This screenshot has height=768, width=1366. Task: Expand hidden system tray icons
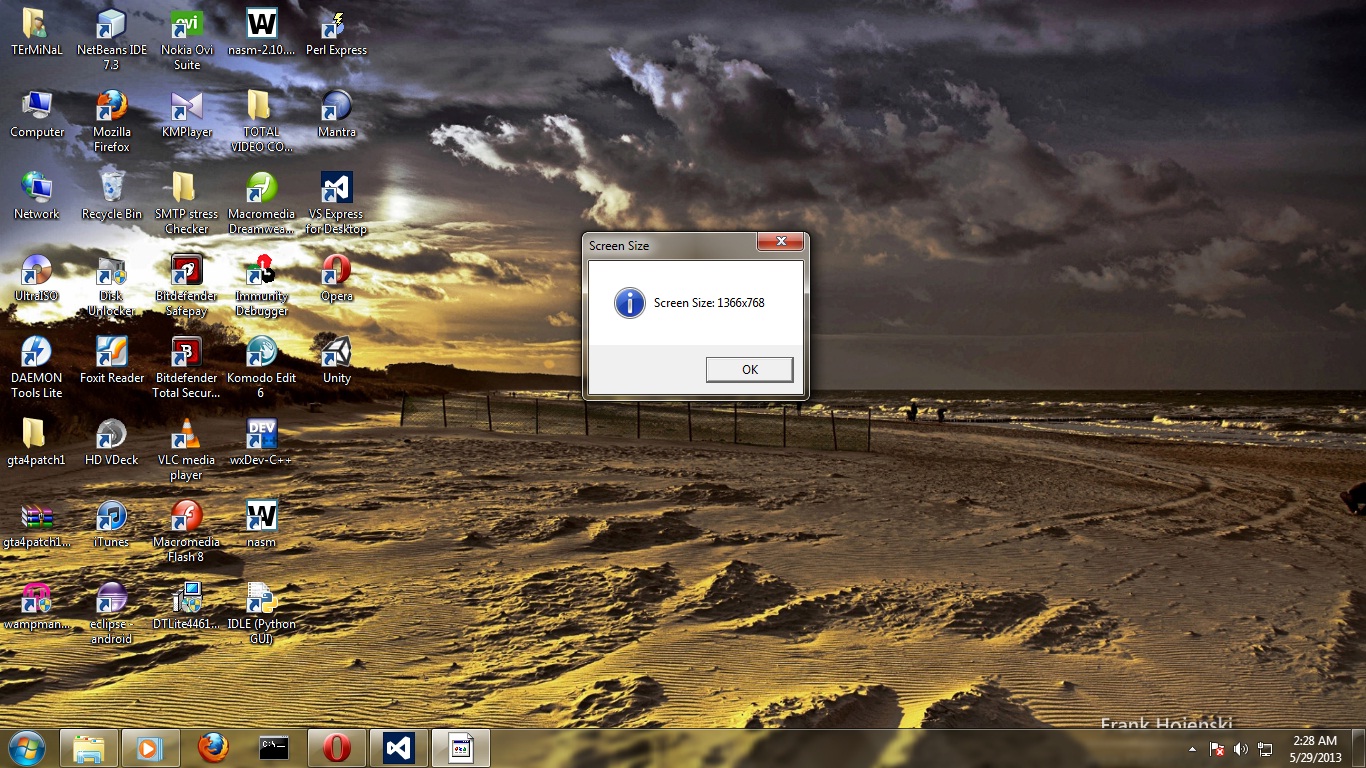(1190, 747)
